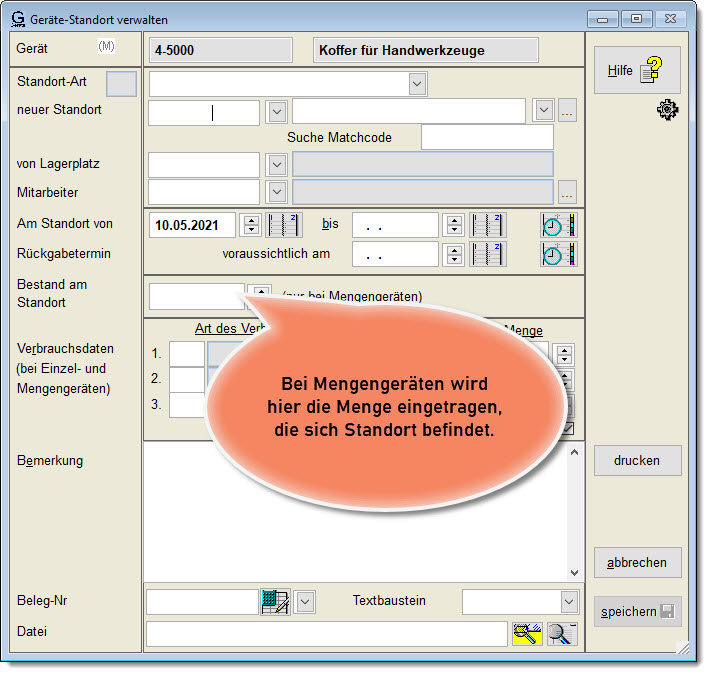The height and width of the screenshot is (674, 709).
Task: Expand the Standort-Art dropdown
Action: pos(417,84)
